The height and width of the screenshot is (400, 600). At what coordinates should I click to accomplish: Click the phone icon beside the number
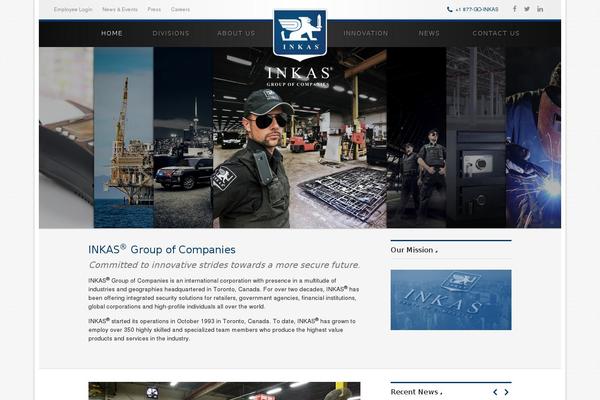(450, 9)
